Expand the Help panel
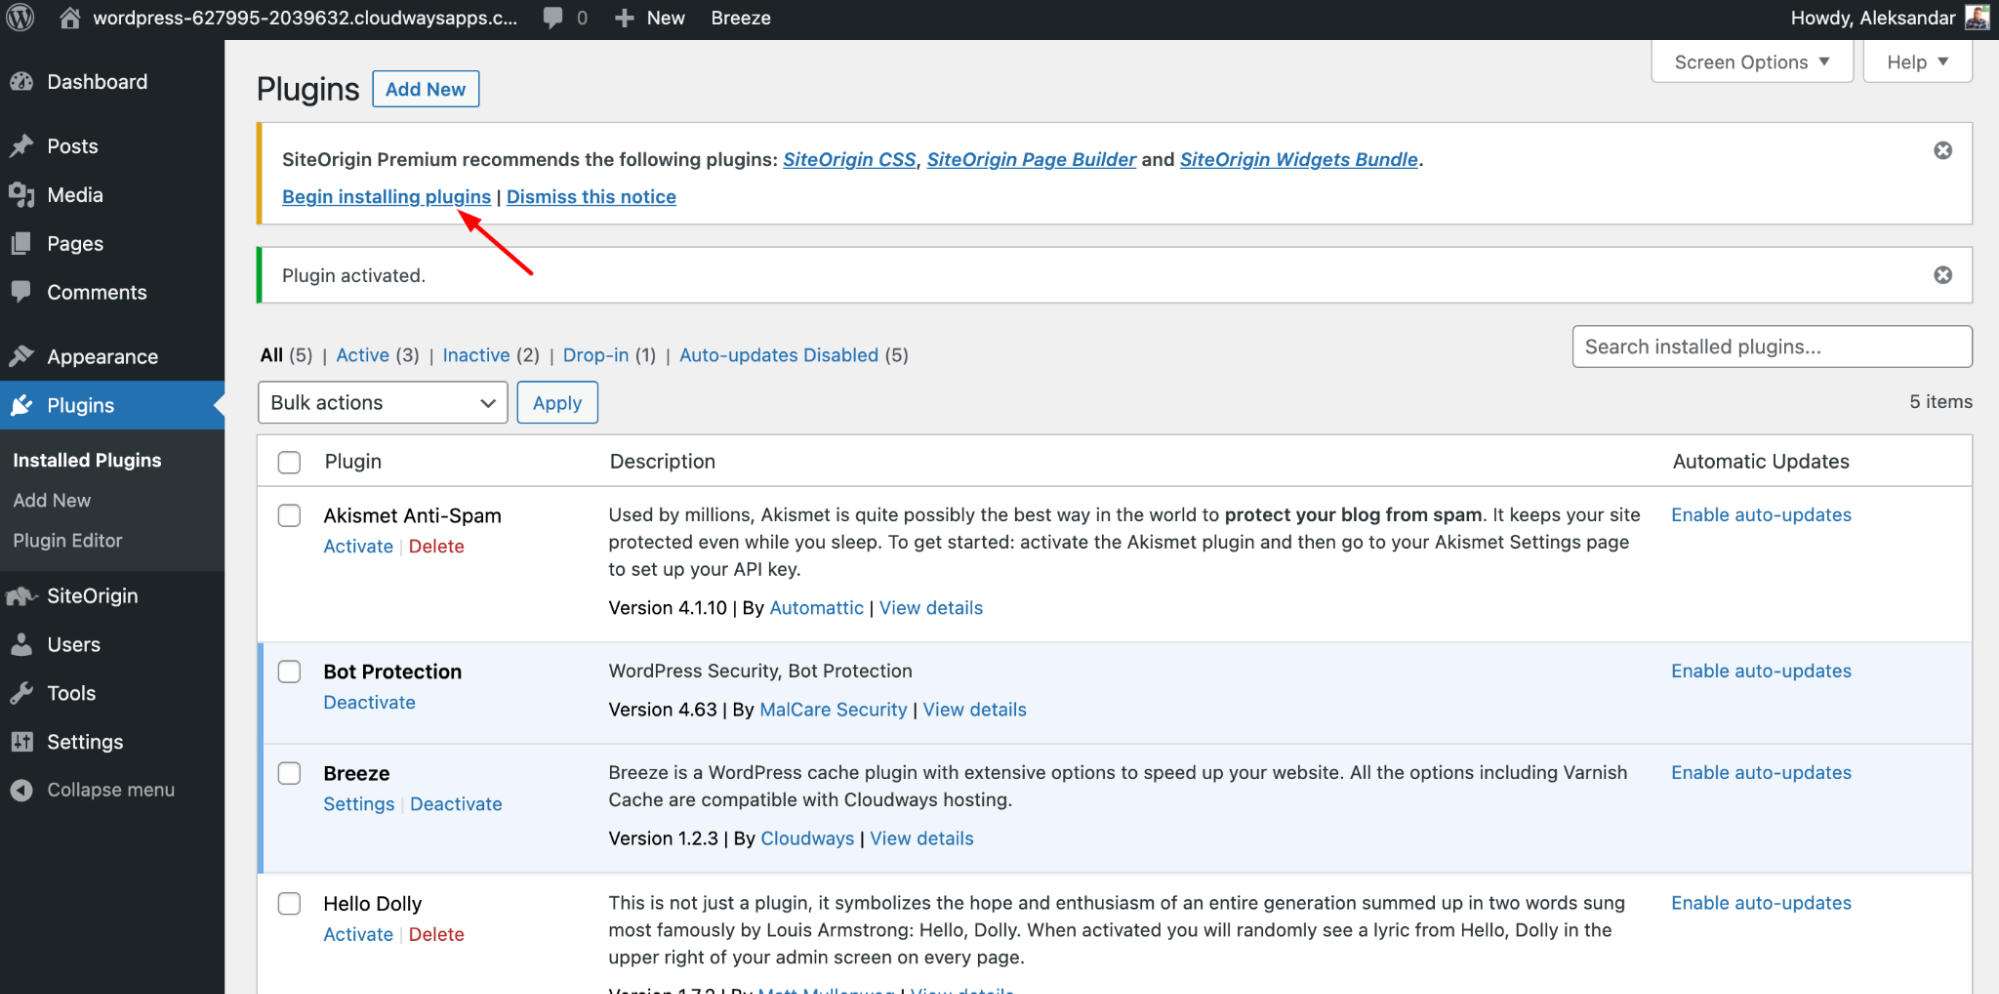This screenshot has width=1999, height=994. 1915,61
